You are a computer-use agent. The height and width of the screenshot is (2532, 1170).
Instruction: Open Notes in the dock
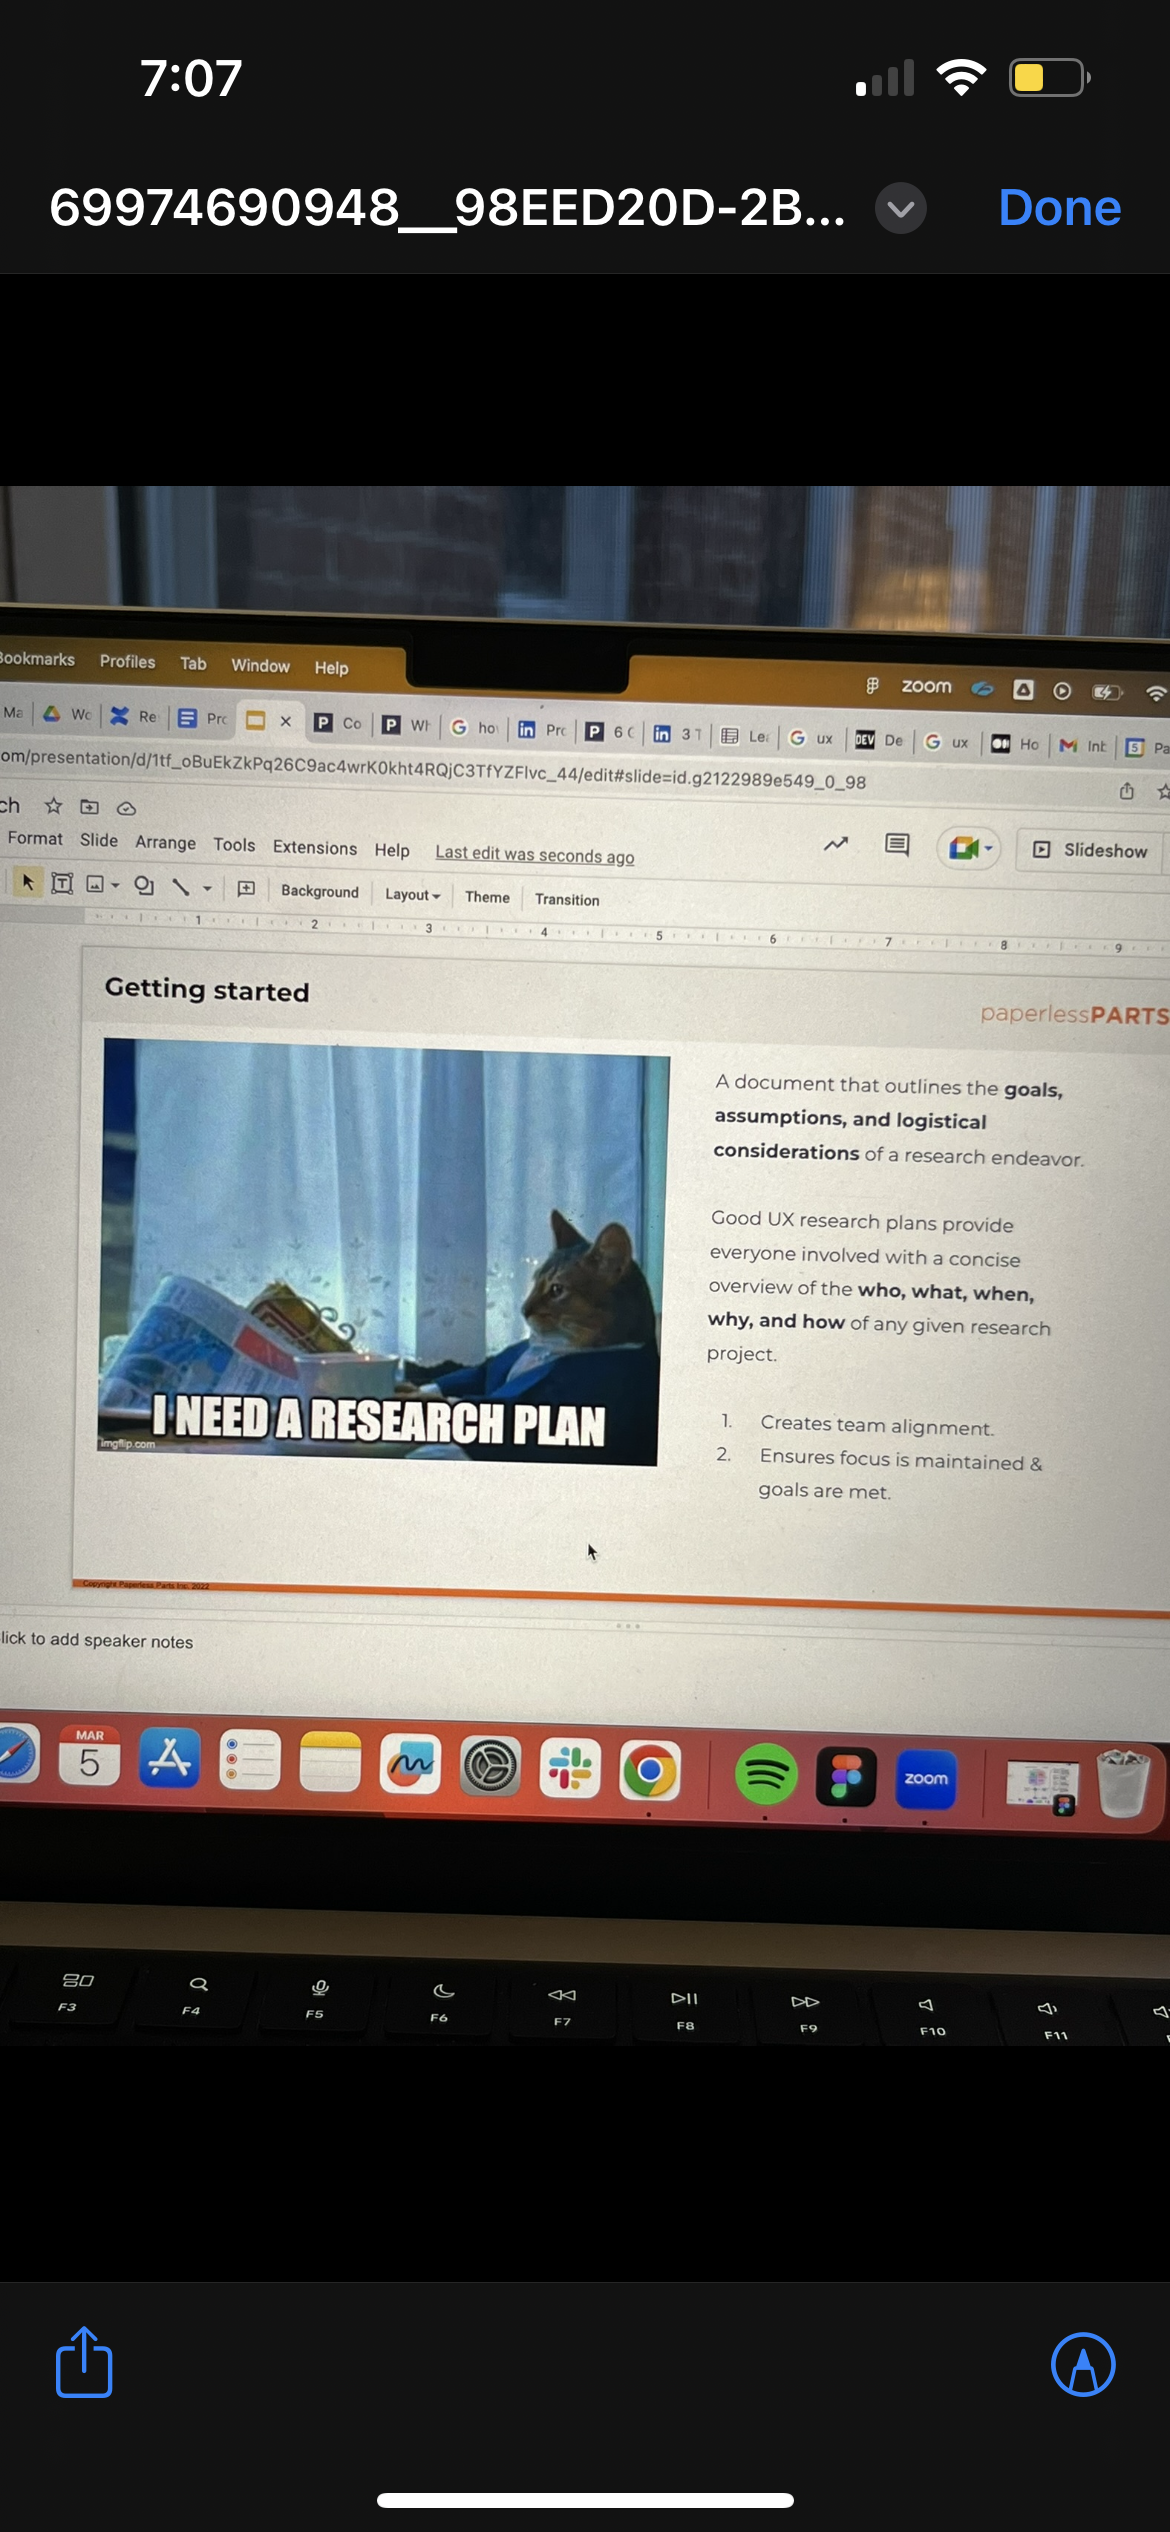tap(329, 1762)
